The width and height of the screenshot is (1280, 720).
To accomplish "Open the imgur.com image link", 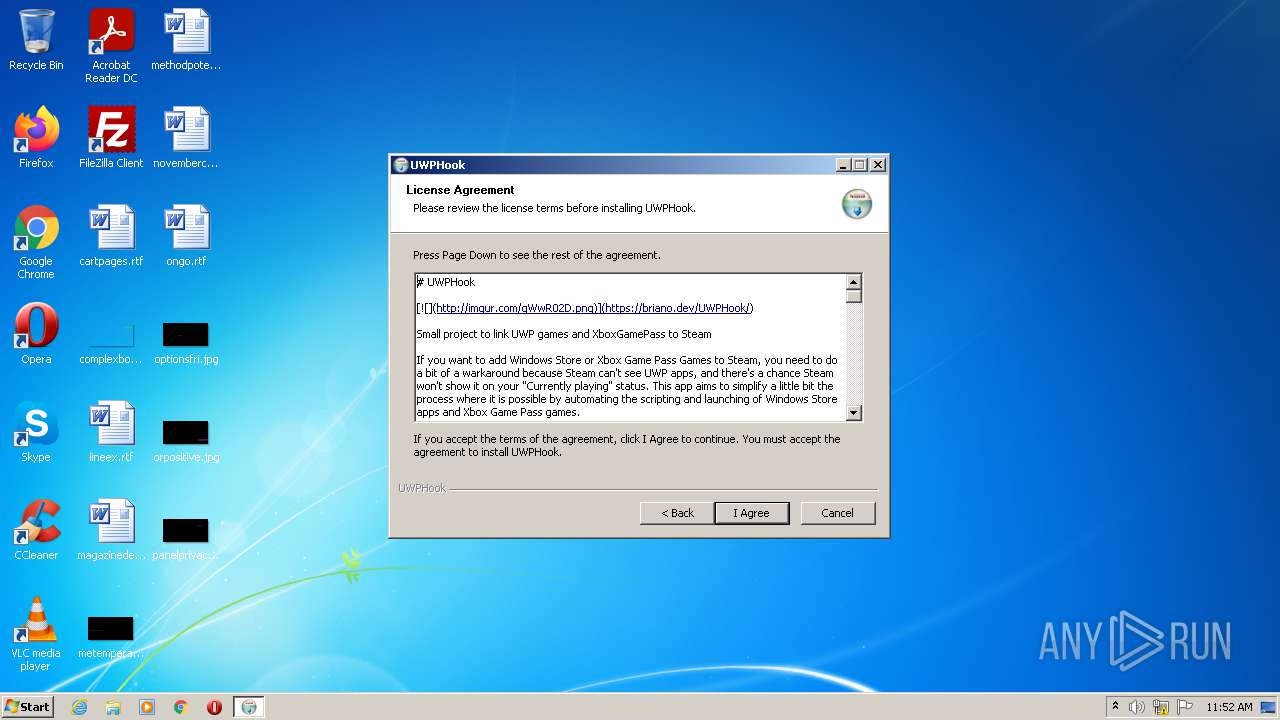I will point(517,308).
